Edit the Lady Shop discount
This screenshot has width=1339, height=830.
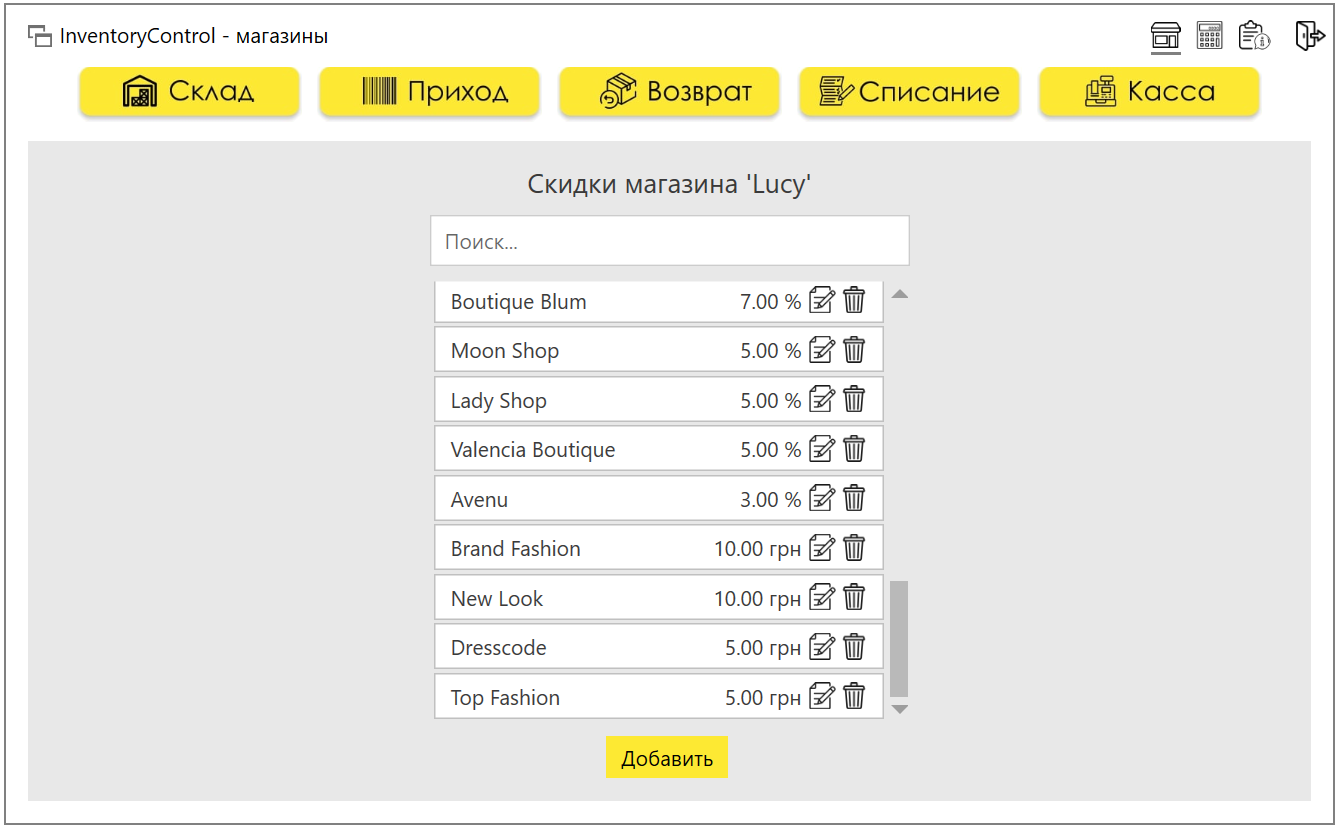(821, 399)
